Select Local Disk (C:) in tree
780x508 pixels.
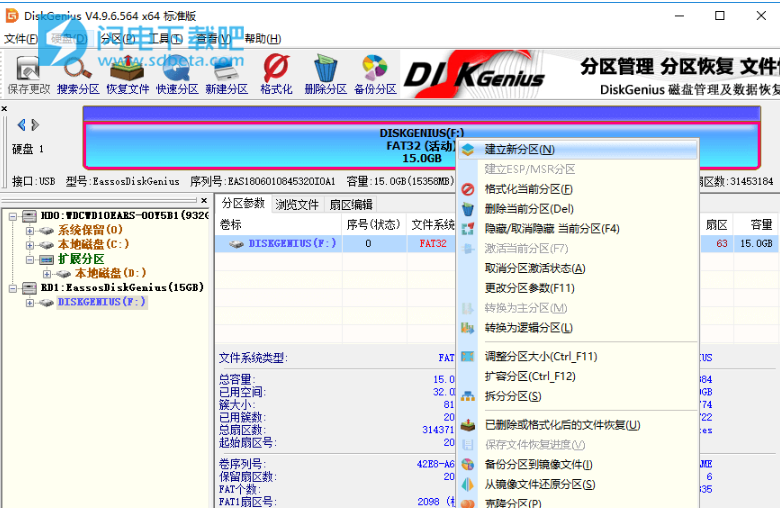94,244
